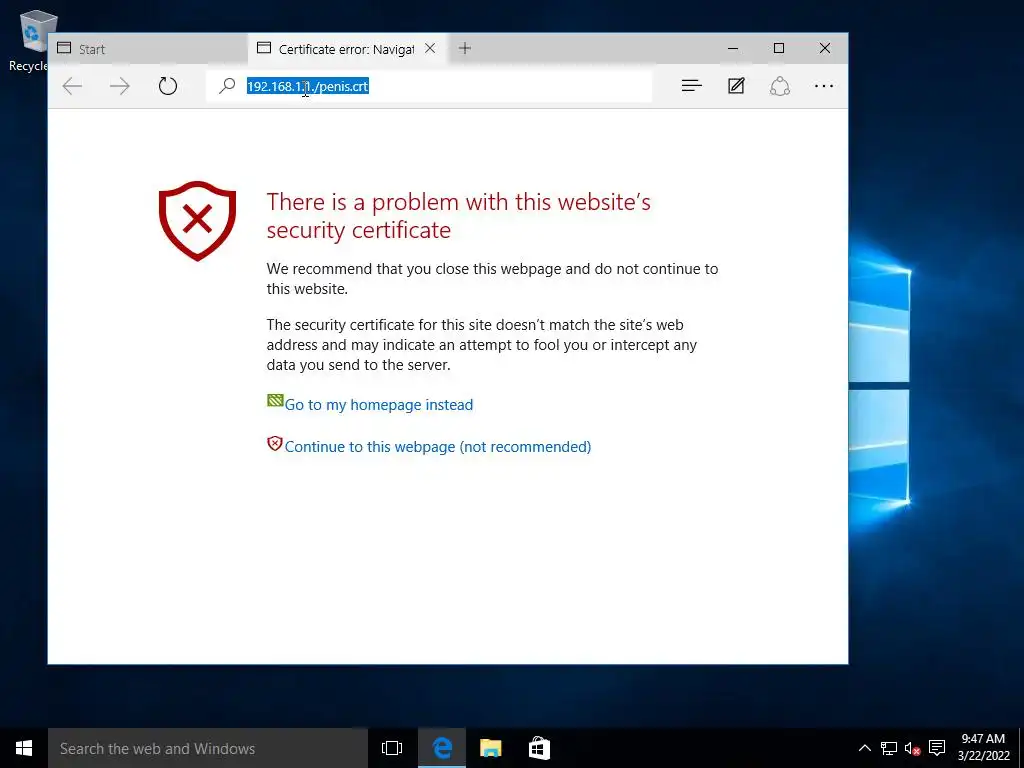This screenshot has height=768, width=1024.
Task: Click the green icon beside homepage link
Action: pyautogui.click(x=275, y=400)
